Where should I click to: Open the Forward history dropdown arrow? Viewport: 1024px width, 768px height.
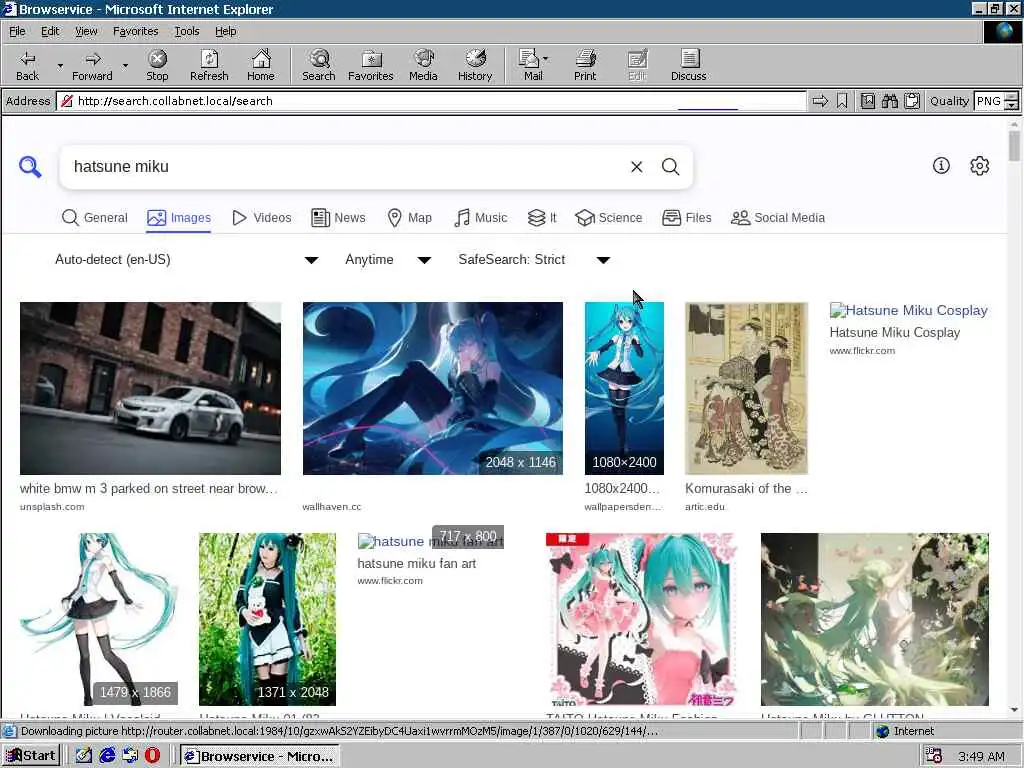125,65
